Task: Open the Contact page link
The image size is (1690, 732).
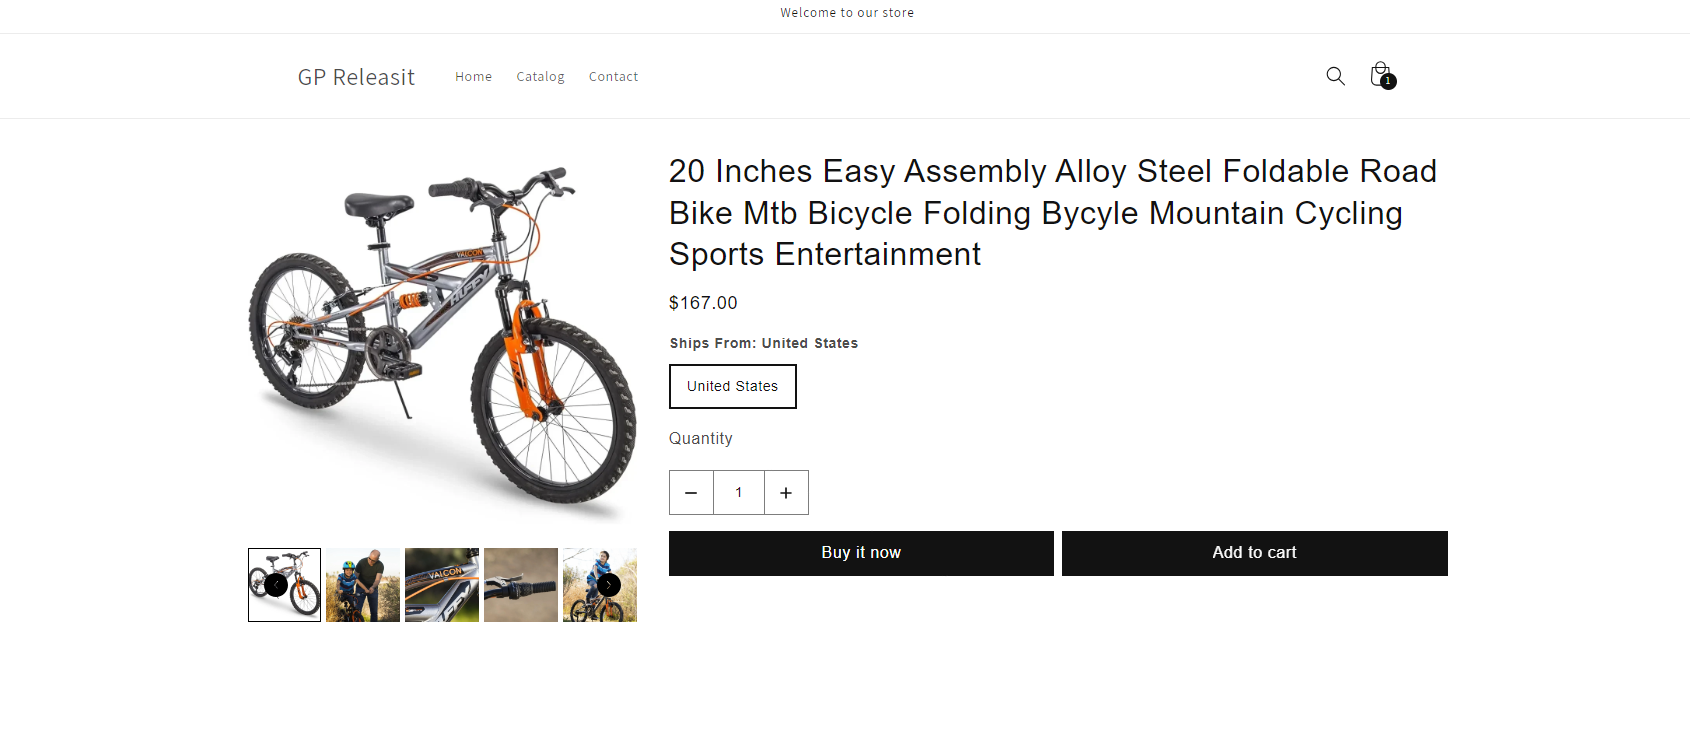Action: 613,77
